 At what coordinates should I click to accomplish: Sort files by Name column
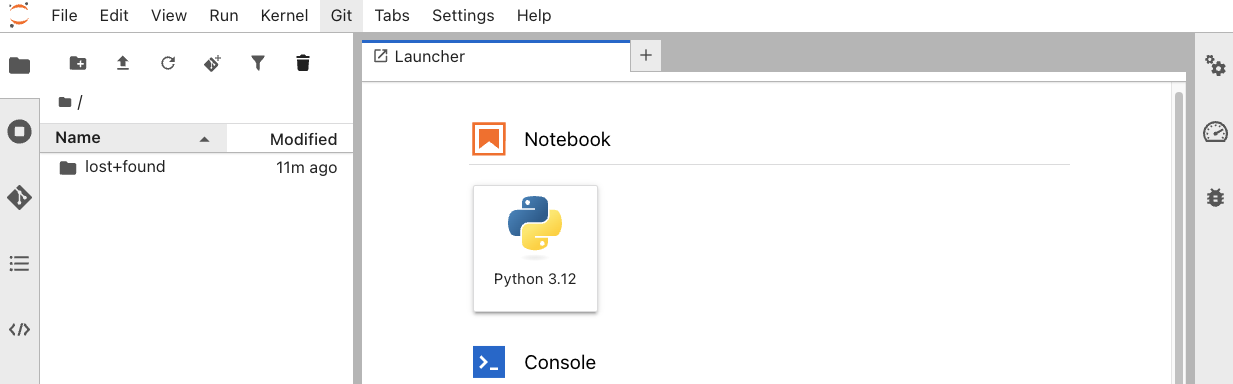133,138
